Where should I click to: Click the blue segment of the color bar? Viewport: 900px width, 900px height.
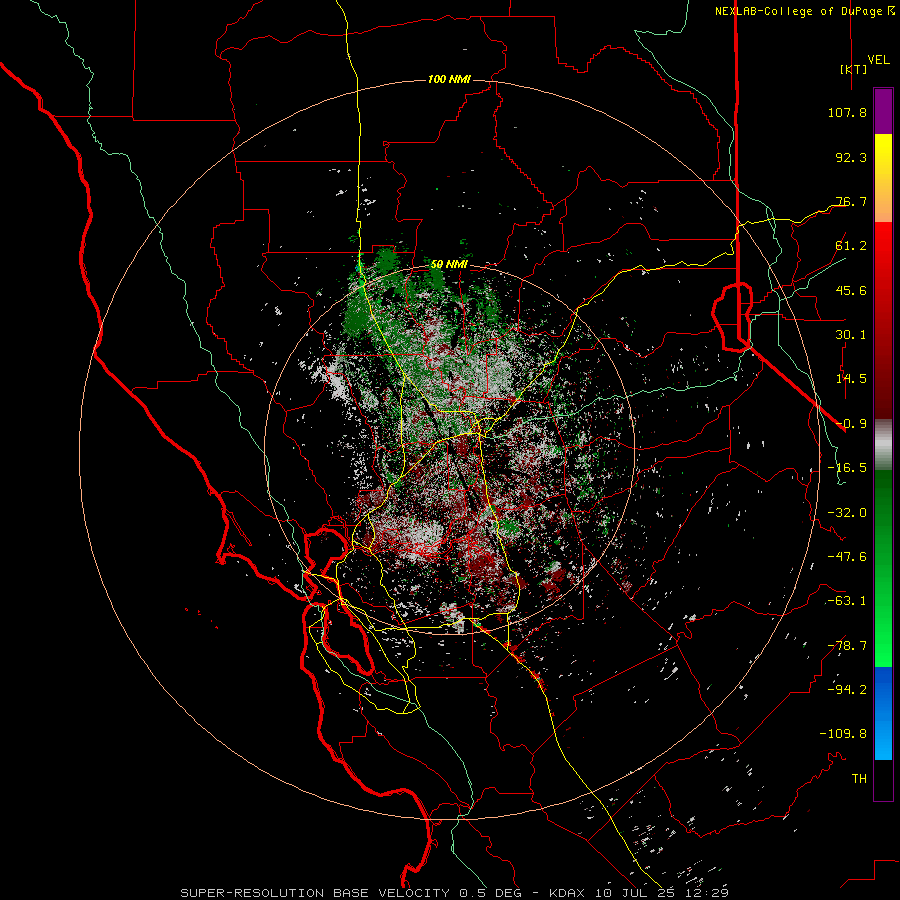coord(883,713)
